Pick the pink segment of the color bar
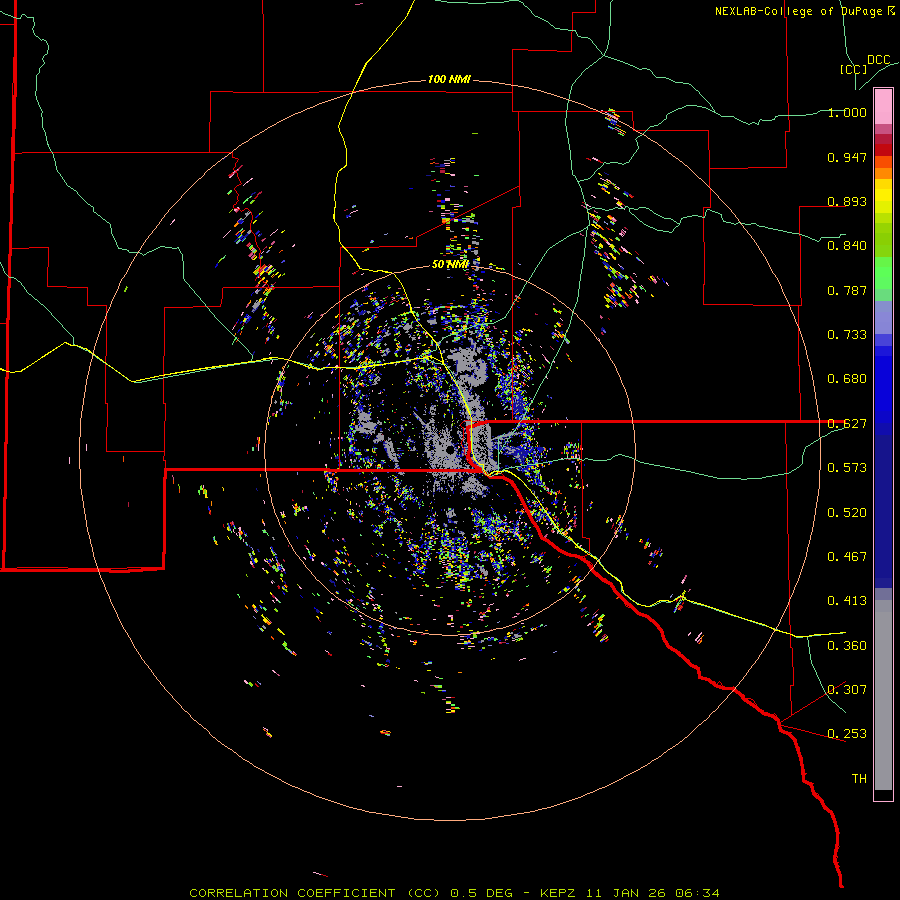900x900 pixels. 883,107
